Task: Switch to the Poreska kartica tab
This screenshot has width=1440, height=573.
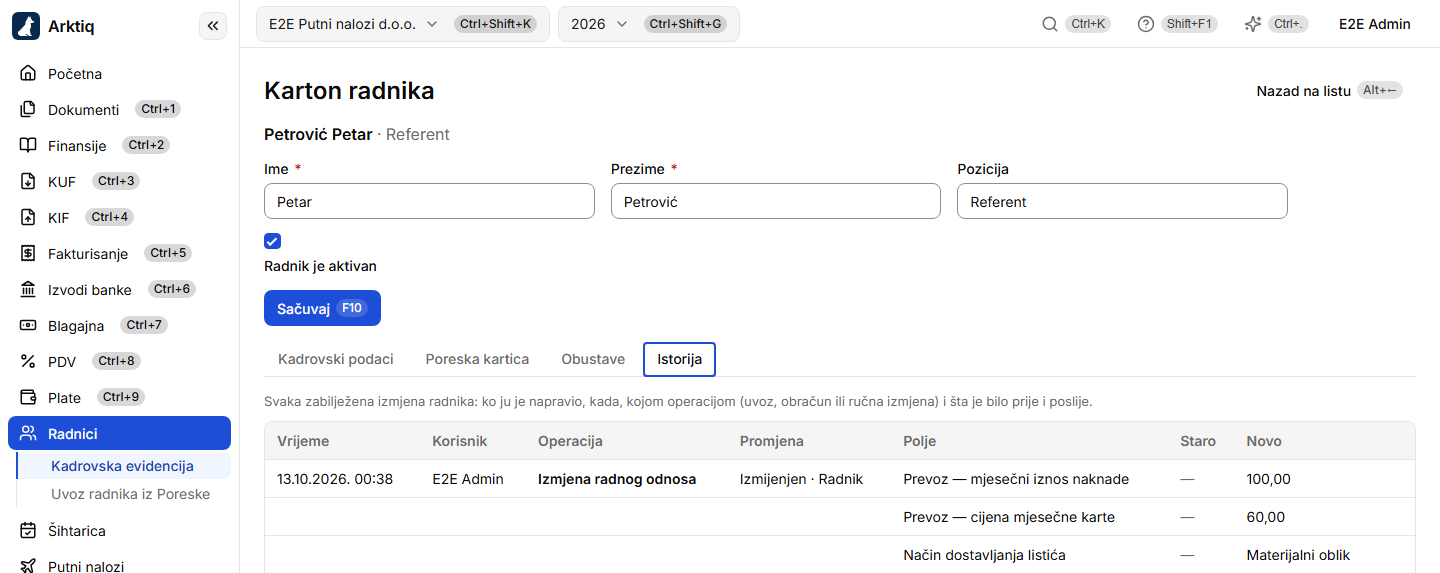Action: point(477,359)
